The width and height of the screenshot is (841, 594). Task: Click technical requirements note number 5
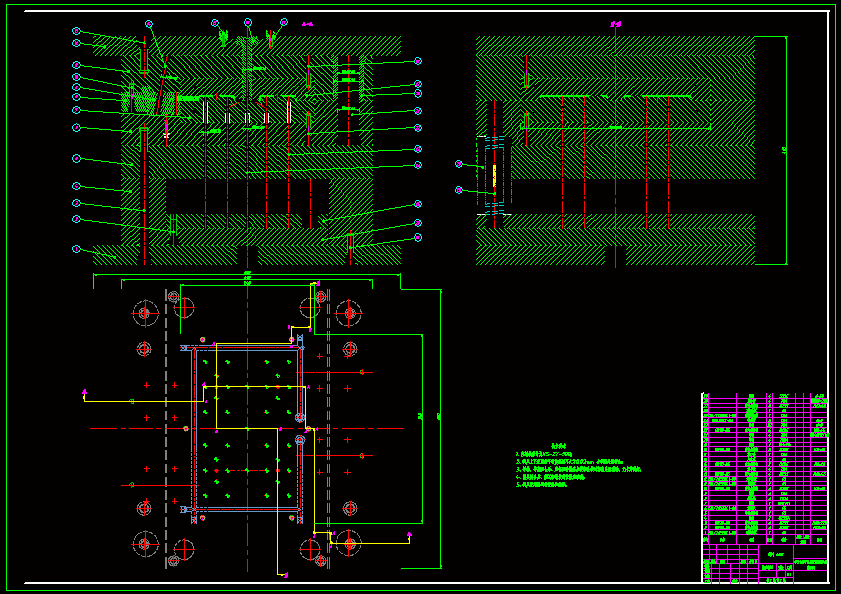pos(541,485)
